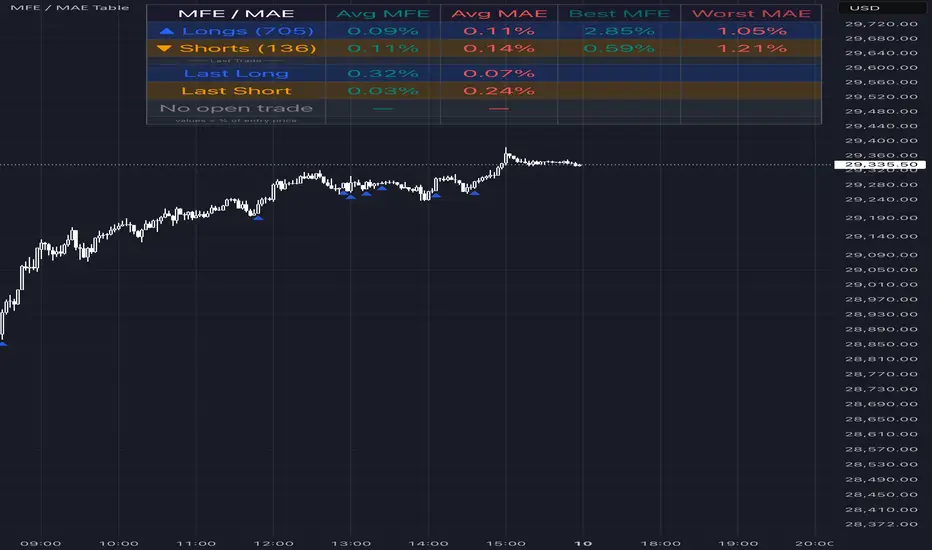The width and height of the screenshot is (932, 550).
Task: Click the 29,400.00 price axis label
Action: click(881, 140)
